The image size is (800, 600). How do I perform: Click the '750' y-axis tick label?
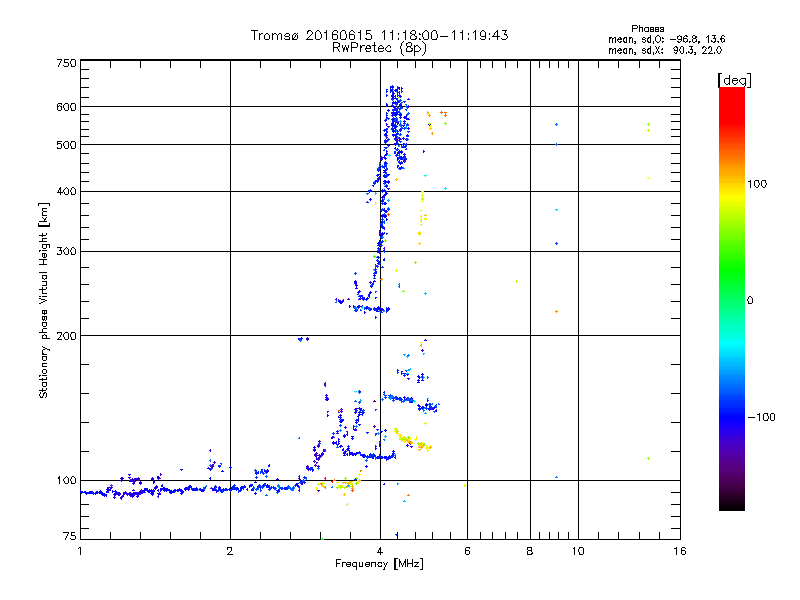(x=66, y=63)
